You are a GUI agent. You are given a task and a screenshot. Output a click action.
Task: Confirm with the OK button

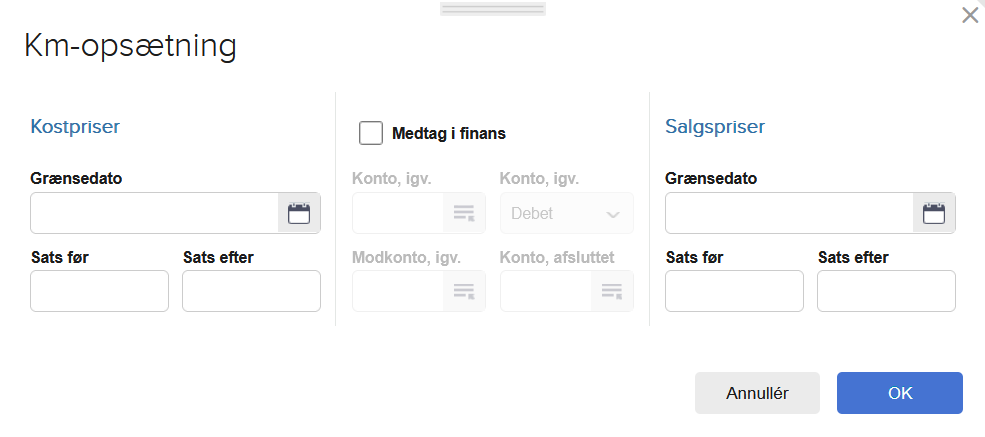pyautogui.click(x=899, y=393)
